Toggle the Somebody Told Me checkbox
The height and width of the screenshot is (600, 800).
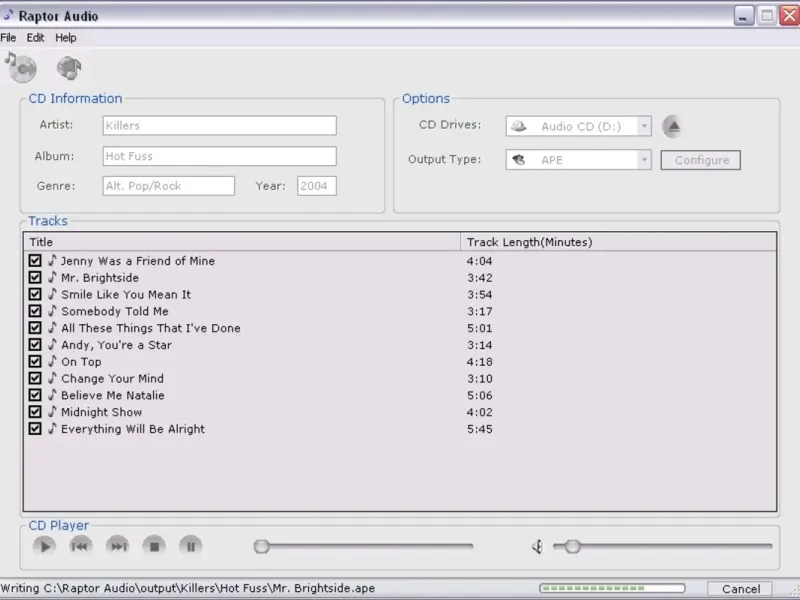(x=35, y=311)
